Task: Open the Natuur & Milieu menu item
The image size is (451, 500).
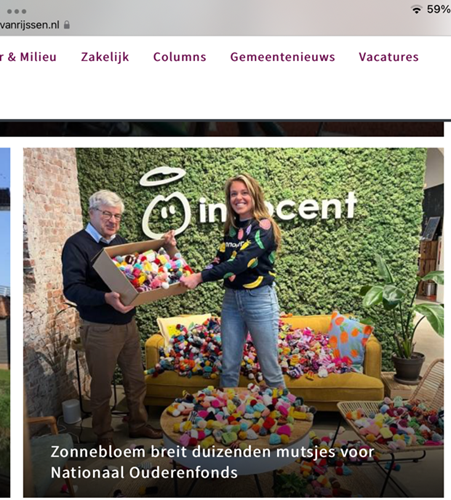Action: 28,57
